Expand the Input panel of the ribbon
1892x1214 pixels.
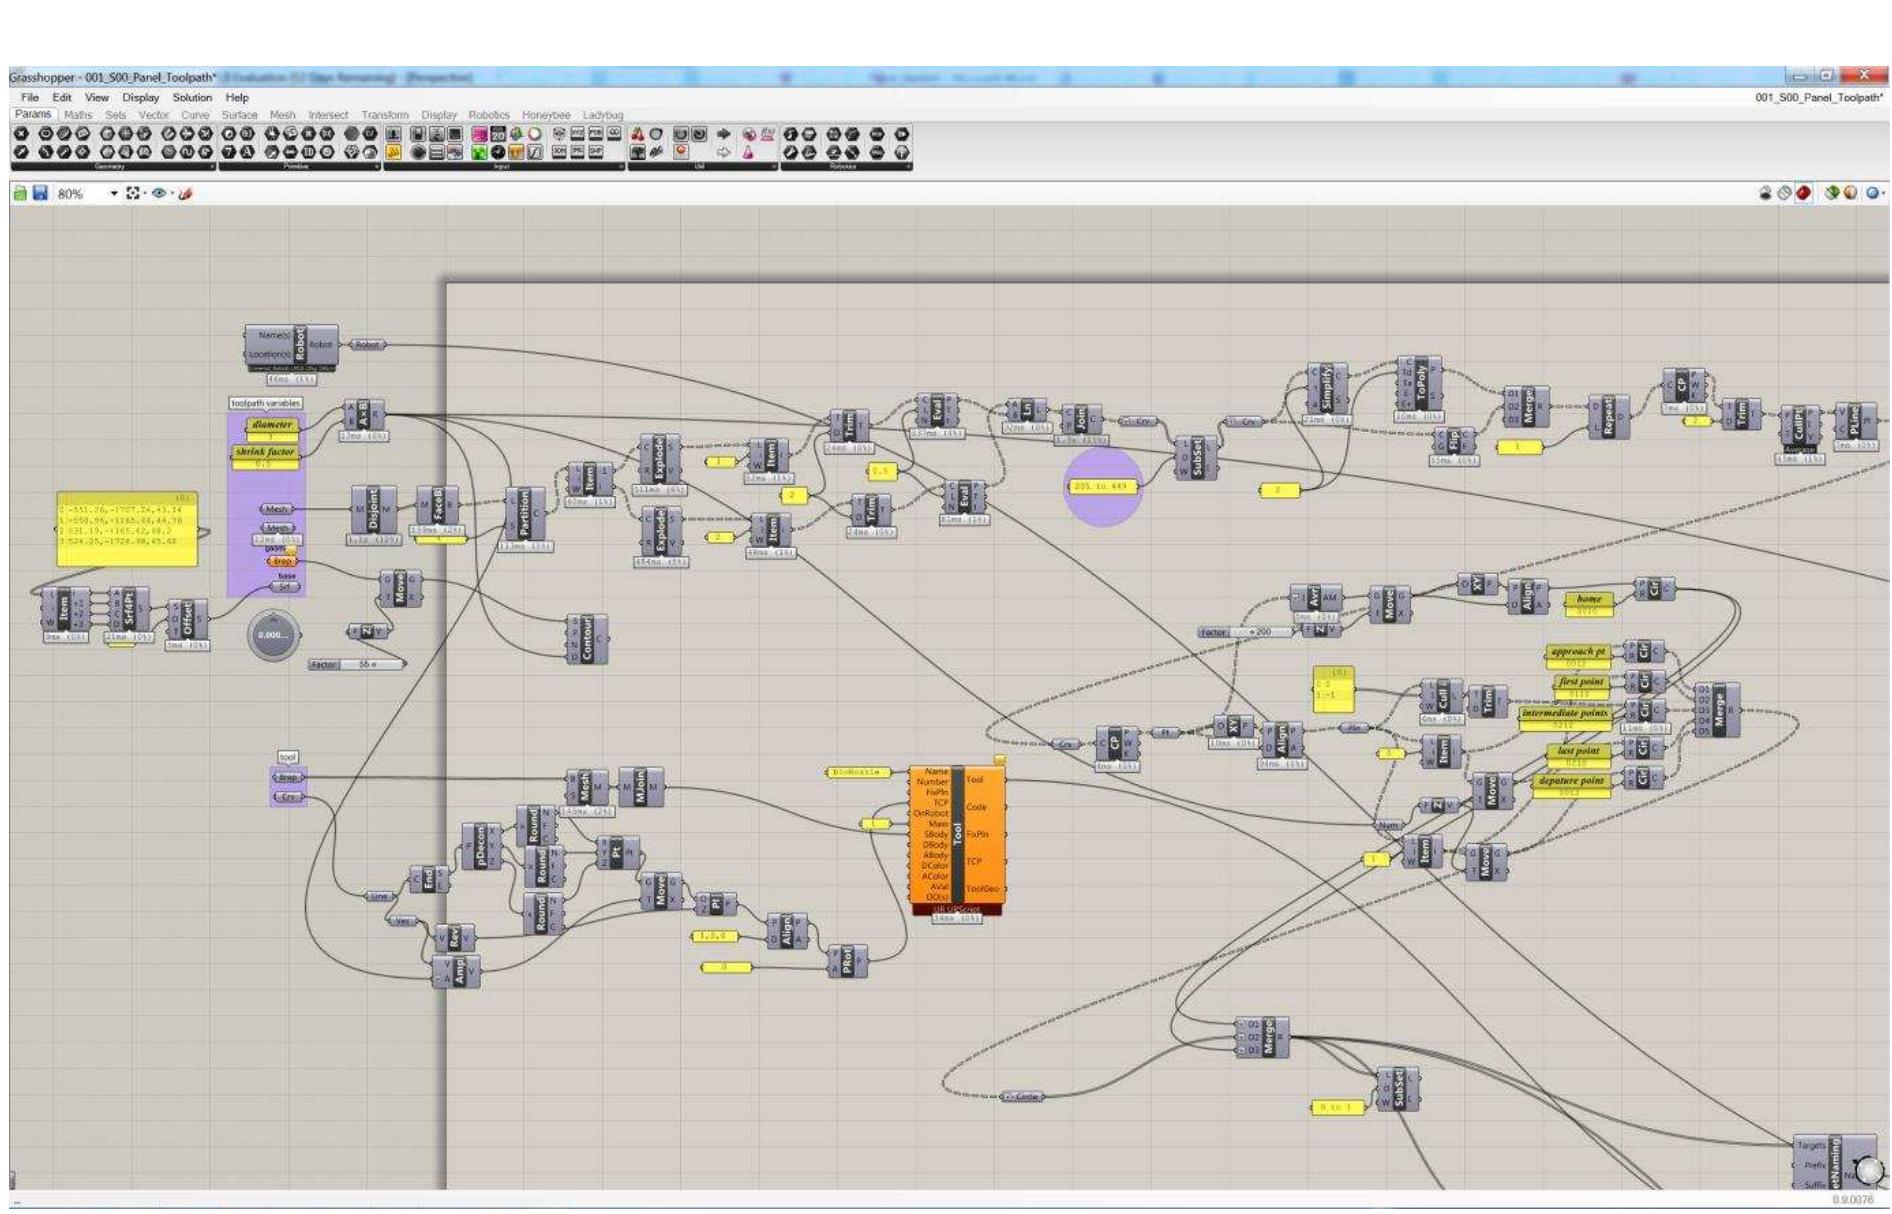pos(504,167)
